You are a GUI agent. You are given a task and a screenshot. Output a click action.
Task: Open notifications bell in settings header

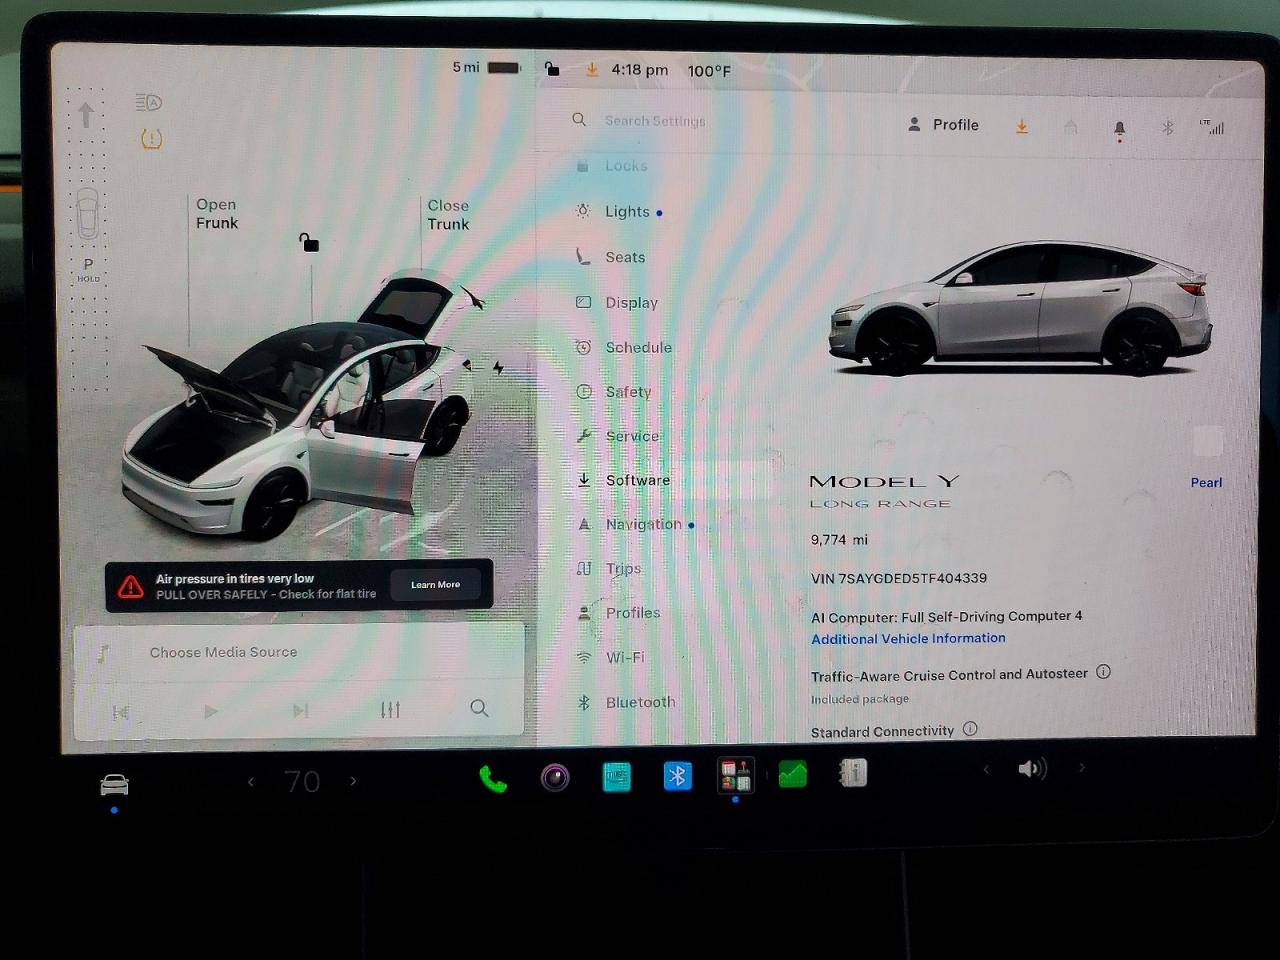(1119, 128)
